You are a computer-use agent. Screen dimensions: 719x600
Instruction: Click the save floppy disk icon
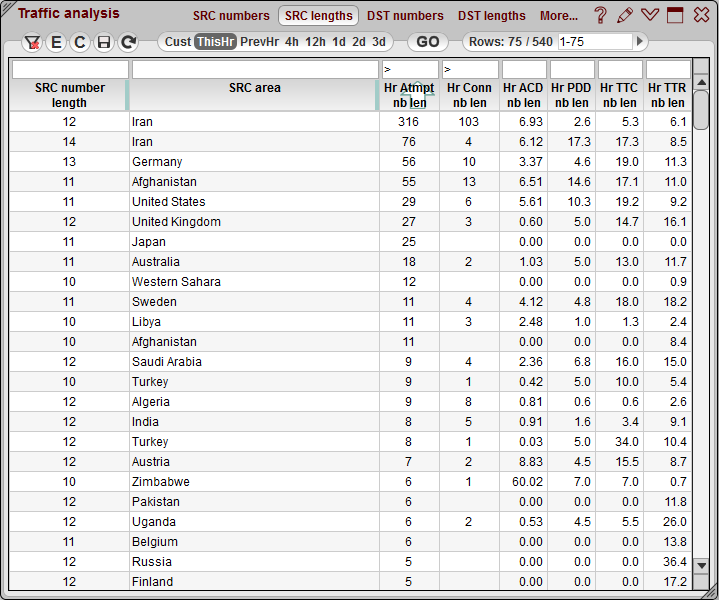[104, 42]
